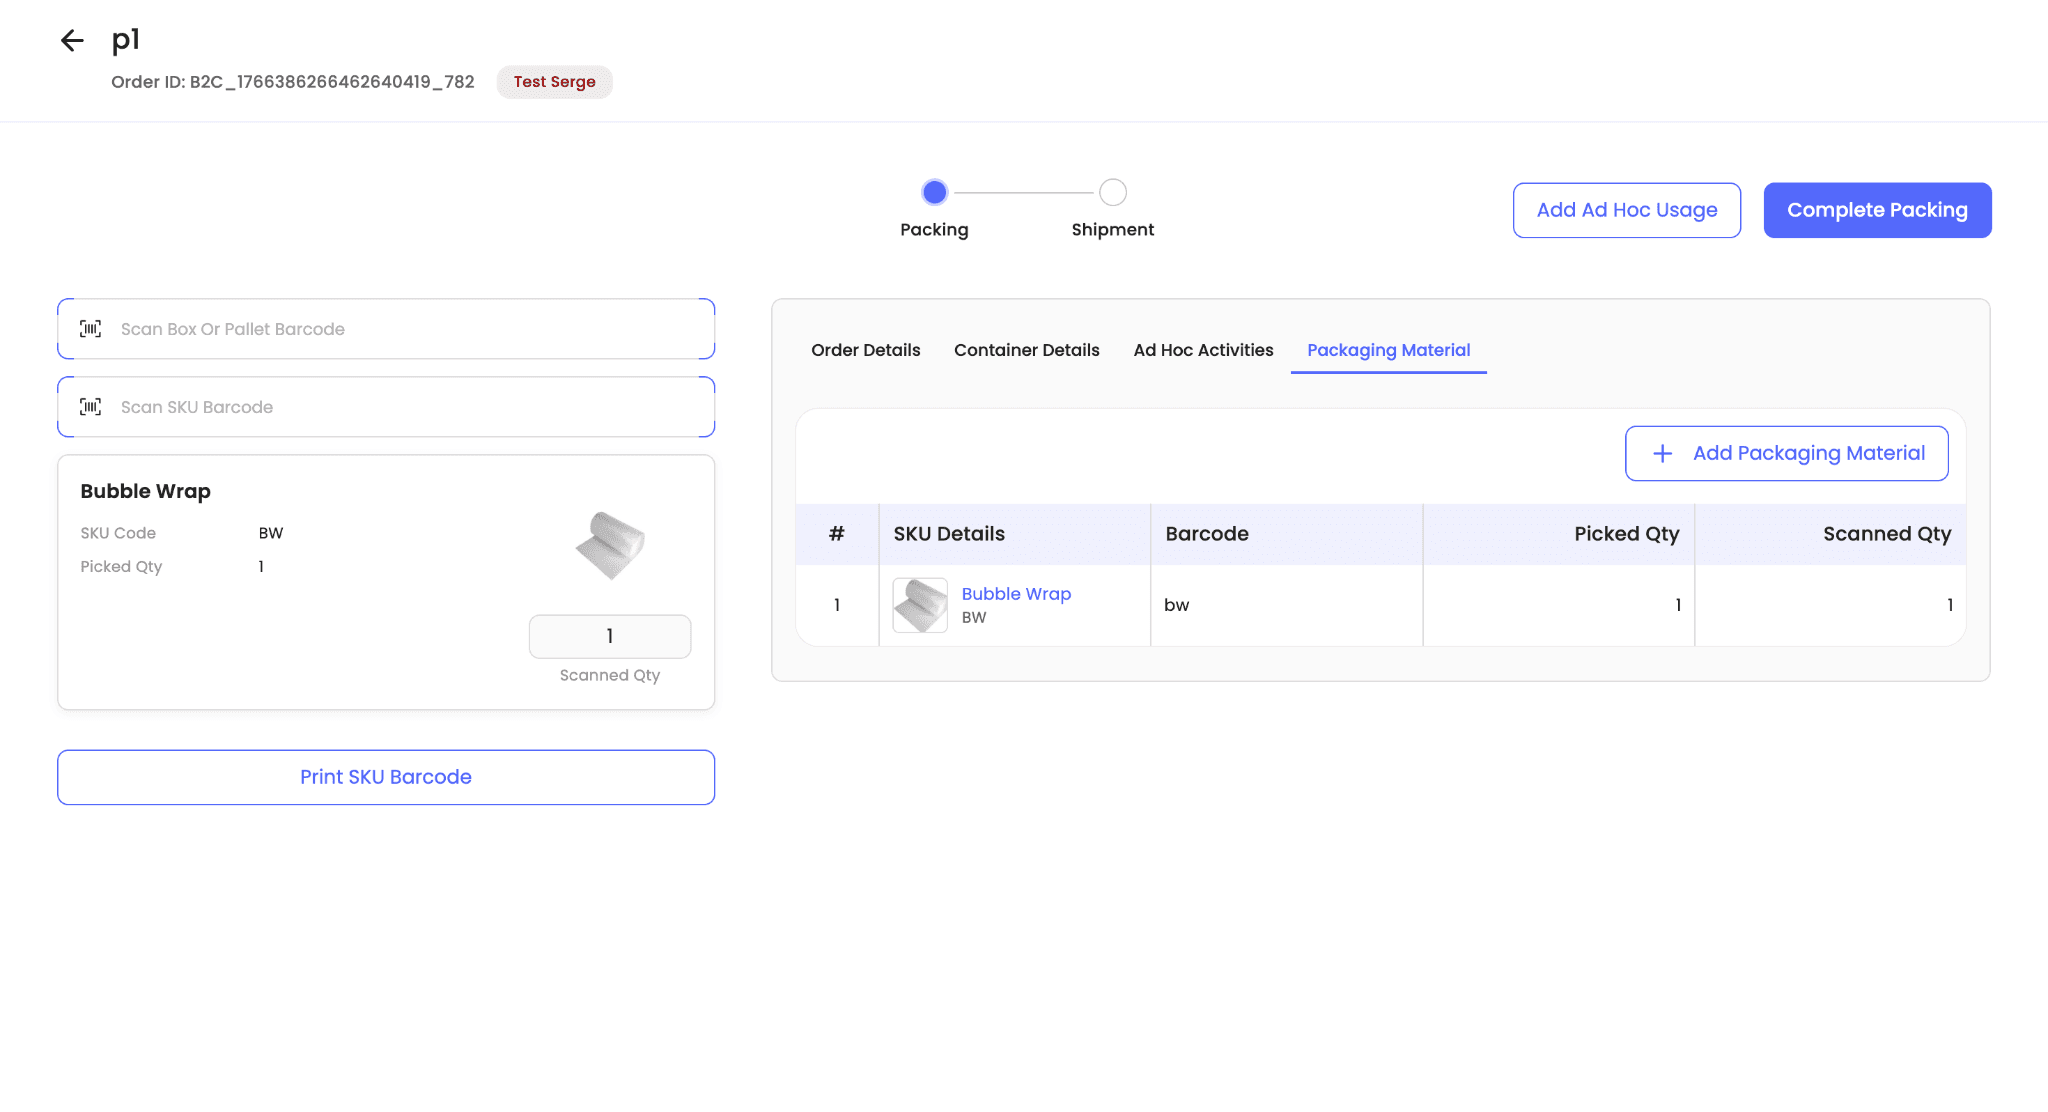Focus the Scan SKU Barcode field

click(400, 407)
